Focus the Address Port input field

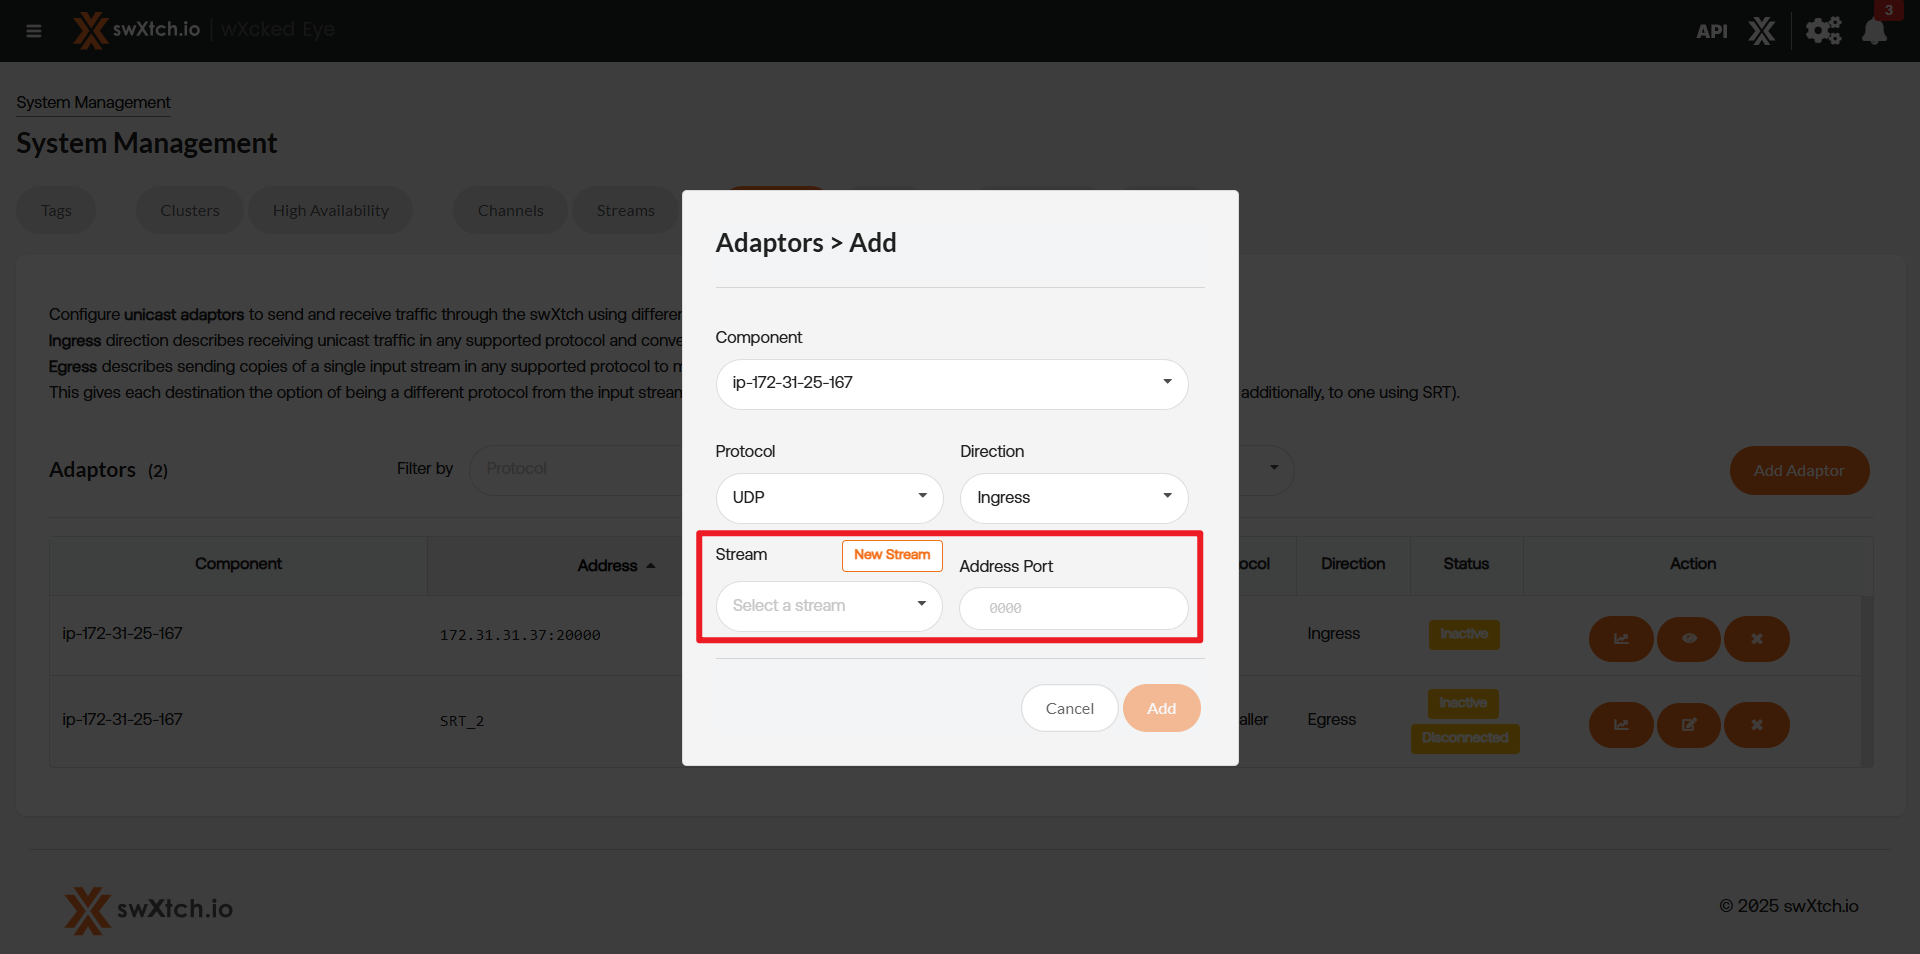pos(1073,608)
